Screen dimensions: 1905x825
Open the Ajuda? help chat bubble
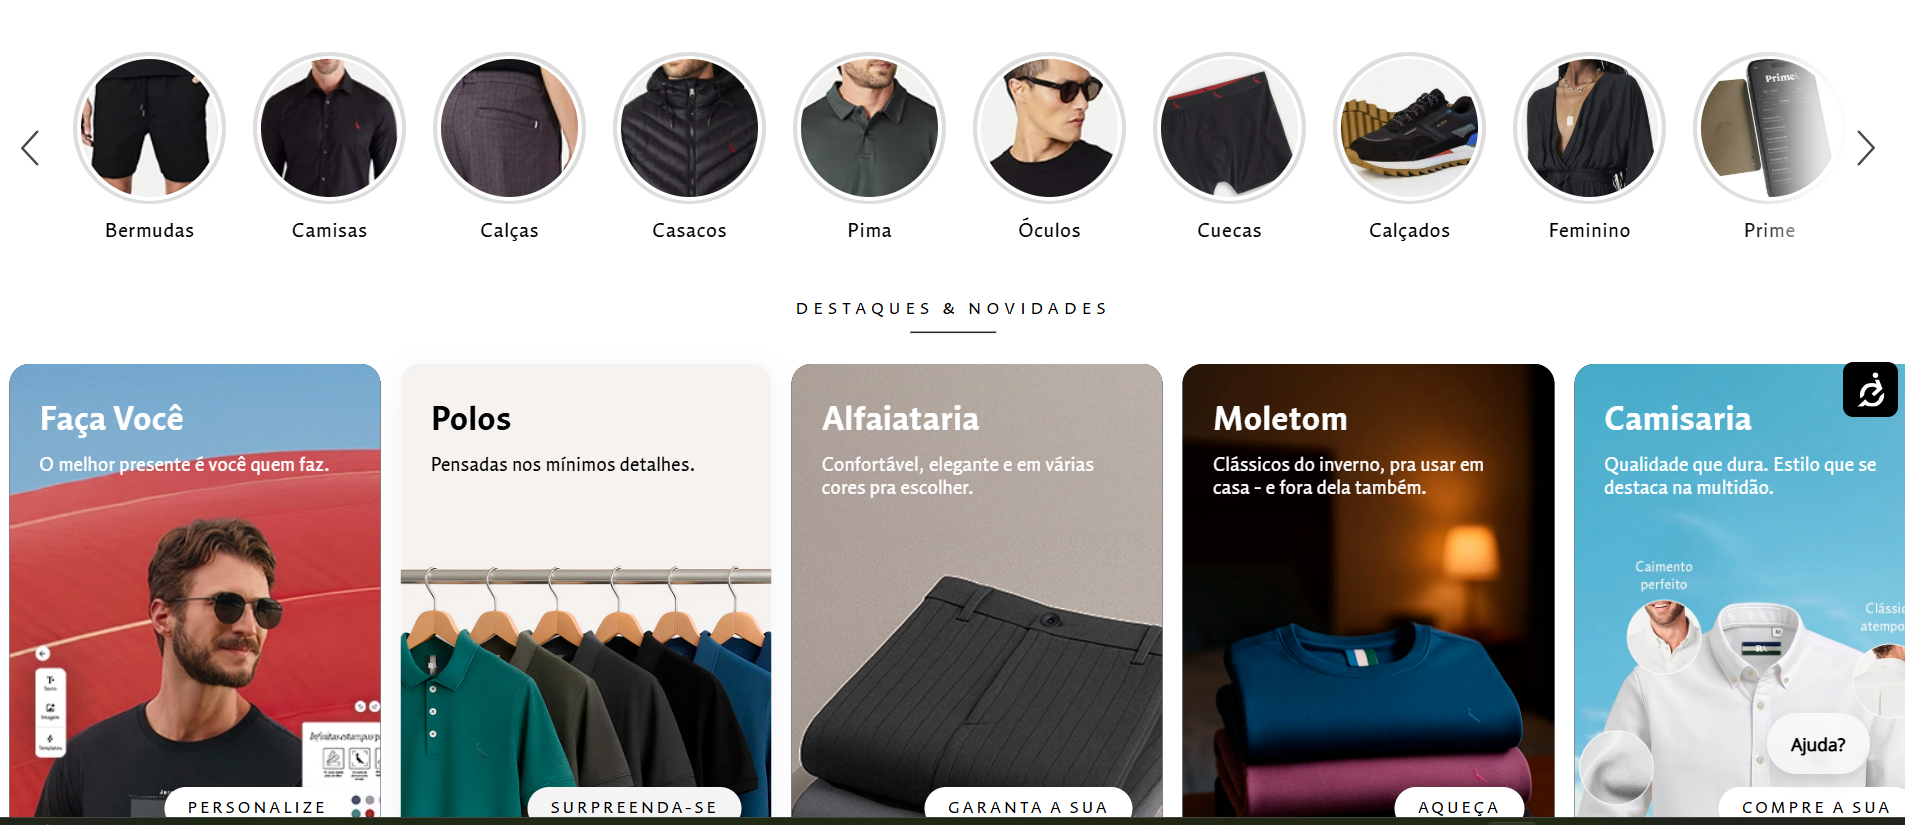[1818, 744]
